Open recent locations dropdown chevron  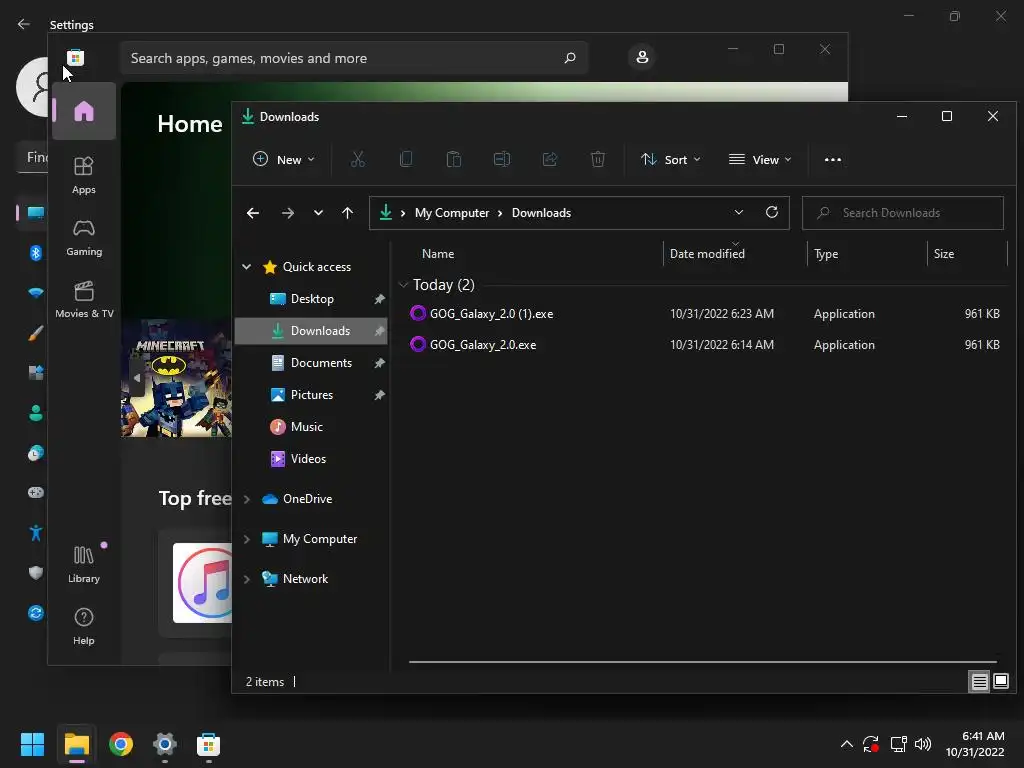click(x=318, y=213)
